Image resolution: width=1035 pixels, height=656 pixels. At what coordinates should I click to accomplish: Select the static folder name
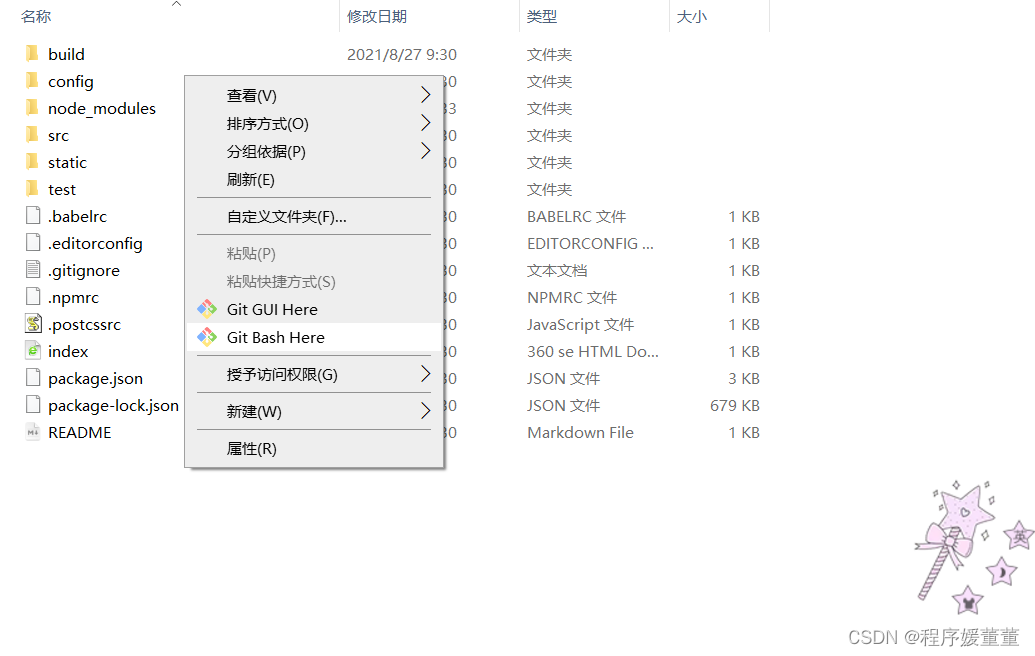click(x=67, y=162)
